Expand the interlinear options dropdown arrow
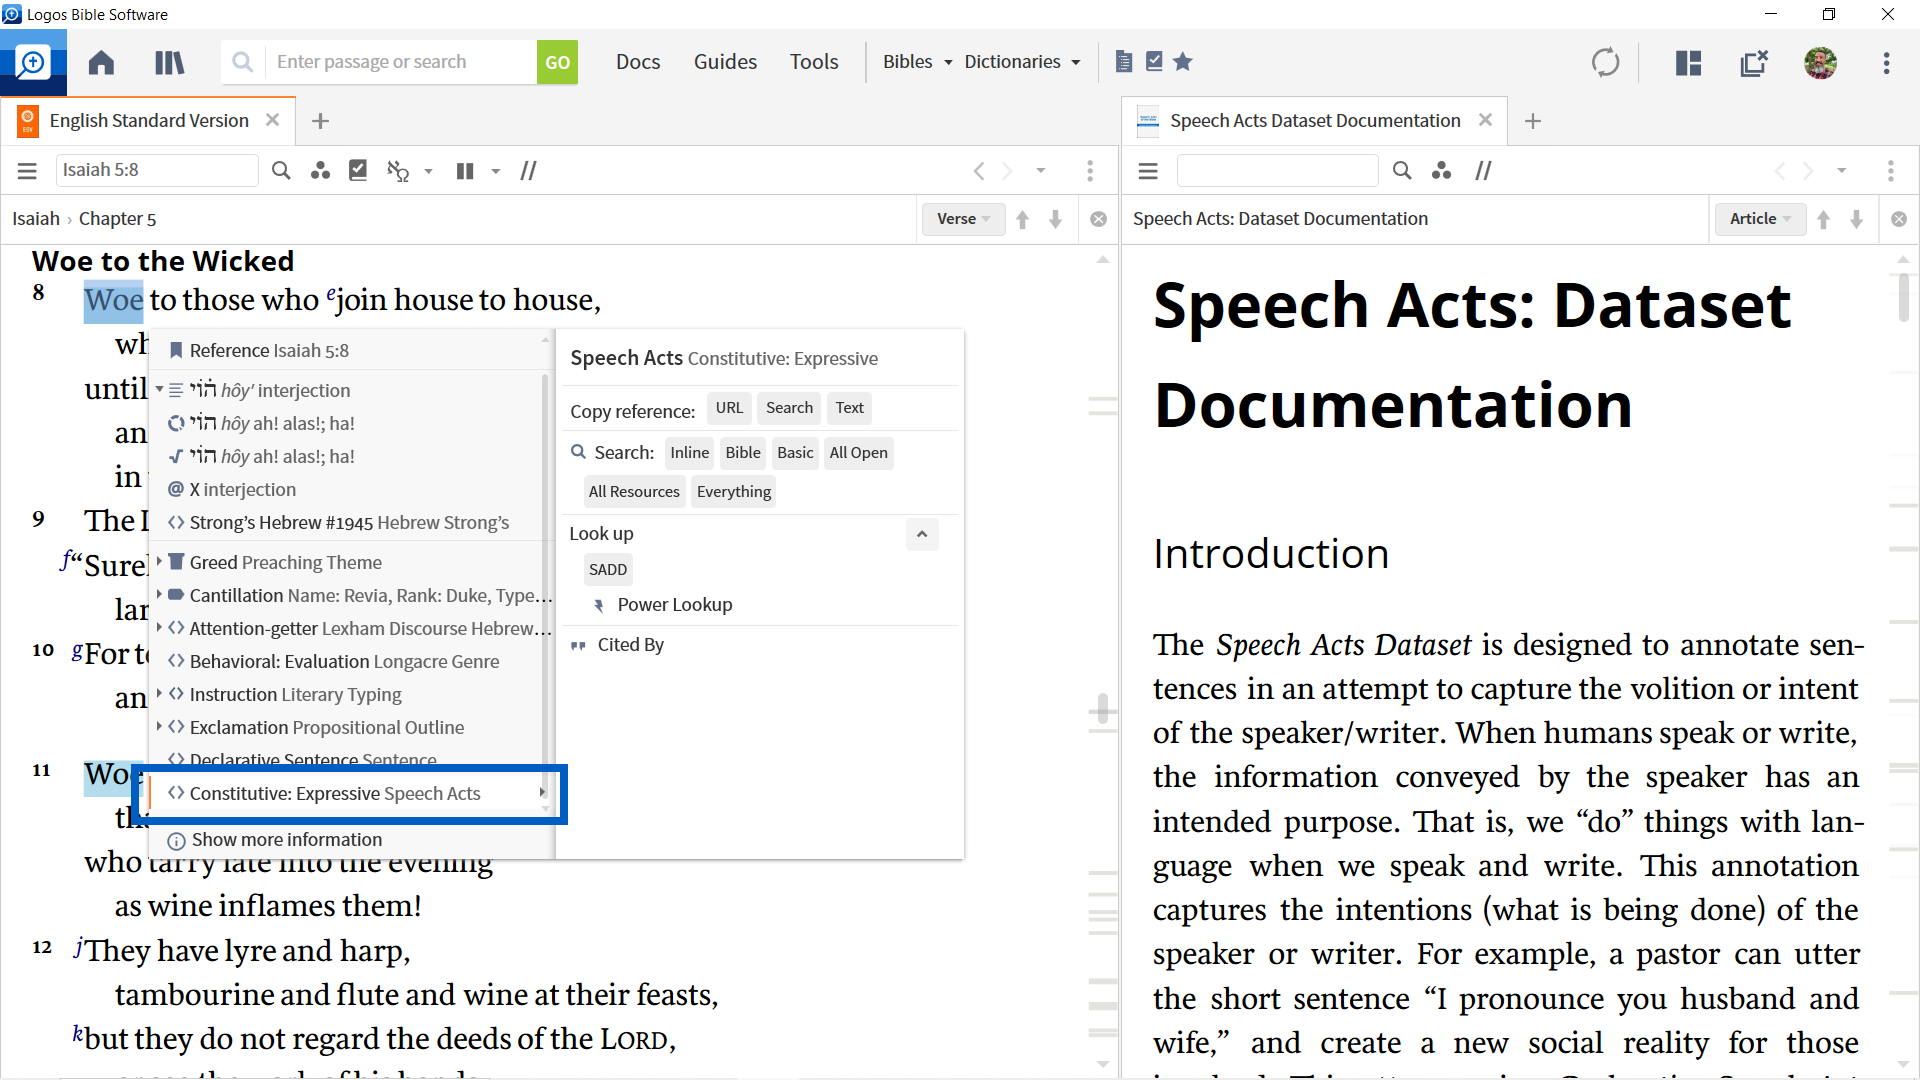Viewport: 1920px width, 1080px height. [428, 171]
